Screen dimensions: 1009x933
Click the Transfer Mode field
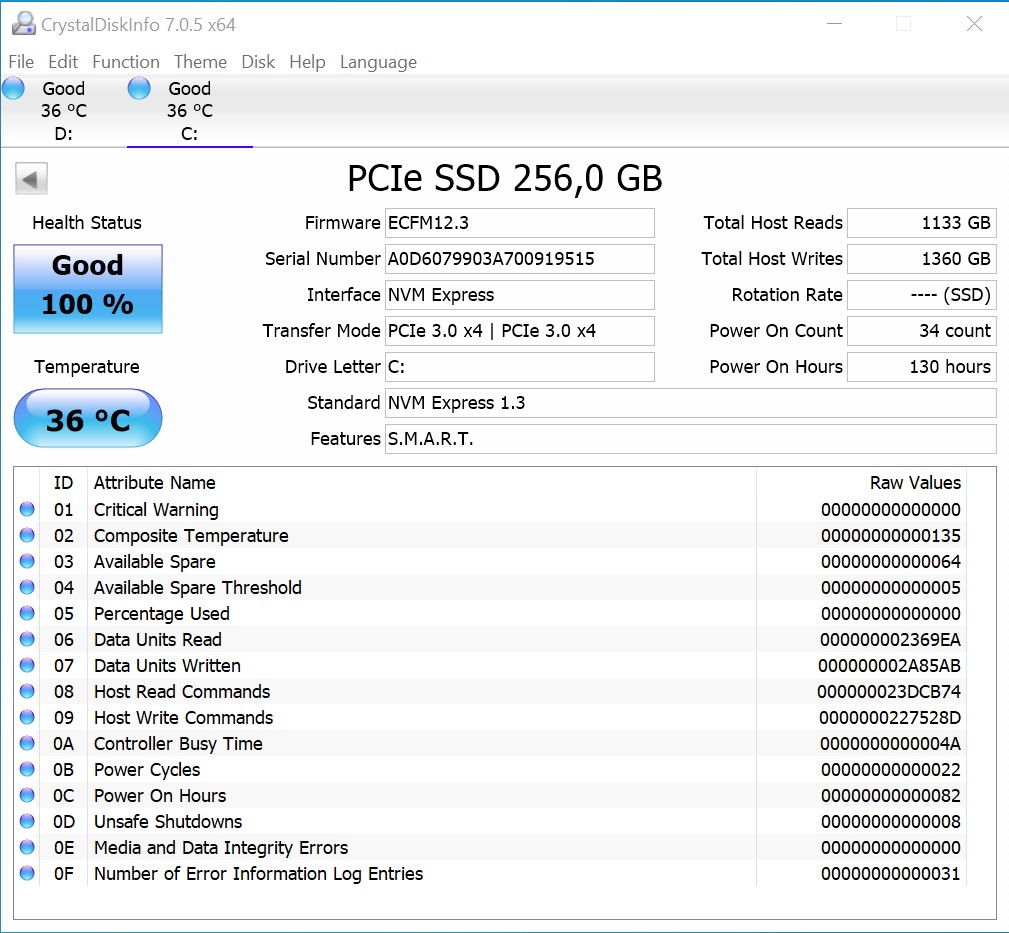519,331
